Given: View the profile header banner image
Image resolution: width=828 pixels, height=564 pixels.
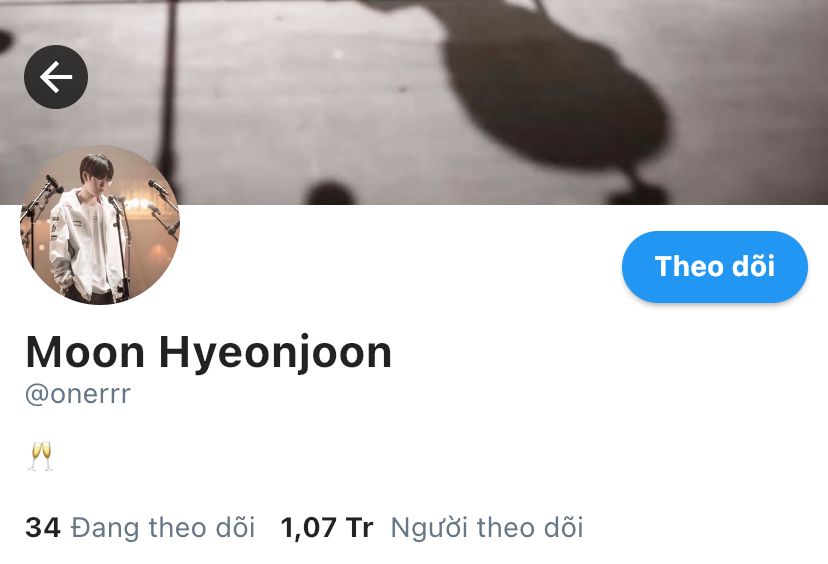Looking at the screenshot, I should 414,102.
